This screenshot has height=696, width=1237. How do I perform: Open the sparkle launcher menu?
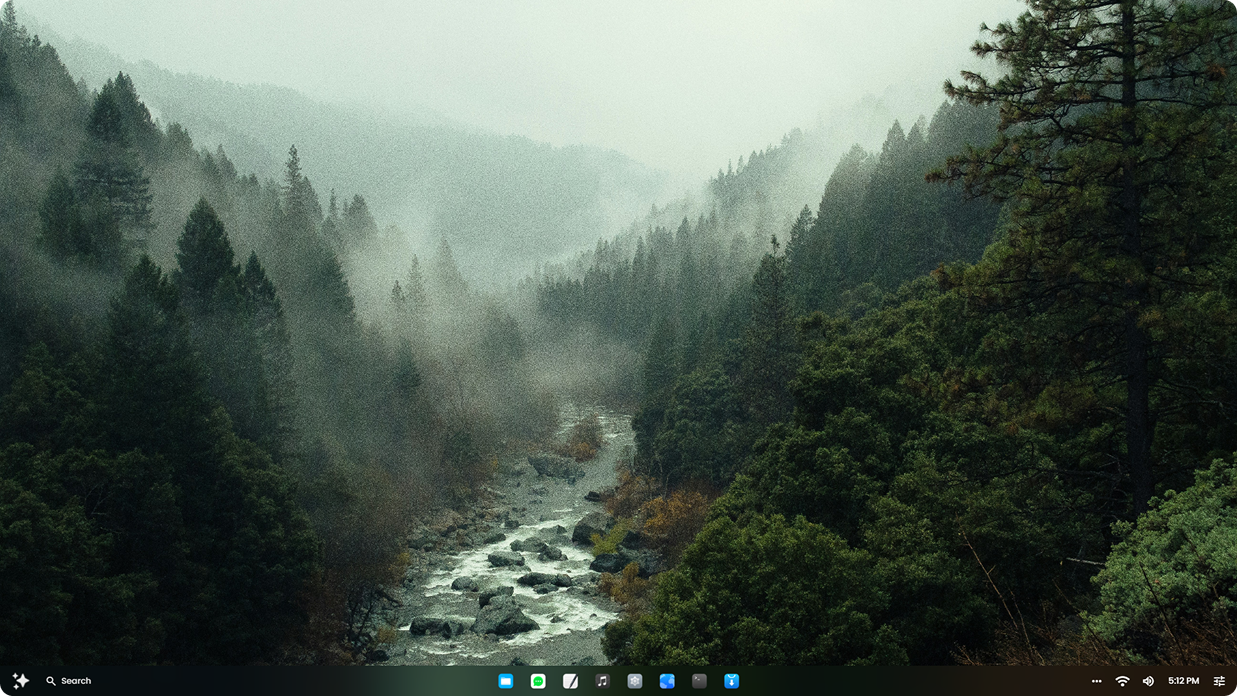(x=20, y=681)
